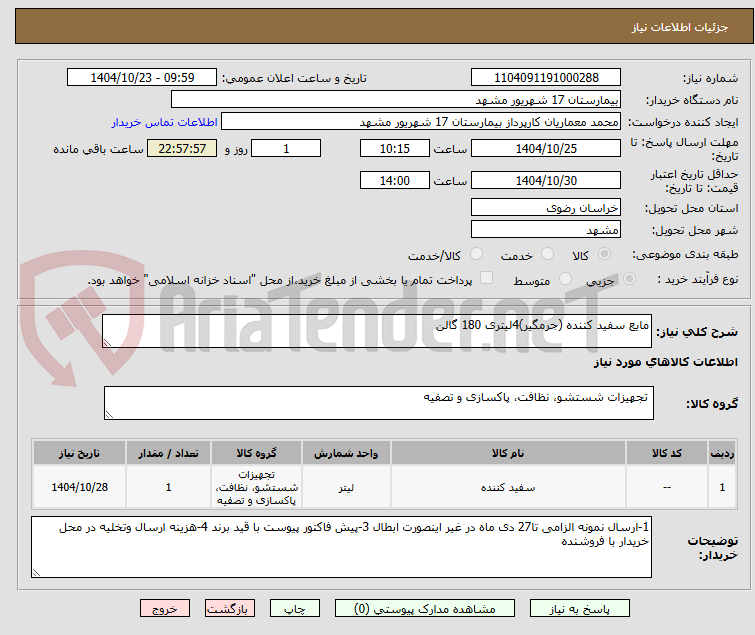755x635 pixels.
Task: Click the price validity date 1404/10/30
Action: click(x=546, y=181)
